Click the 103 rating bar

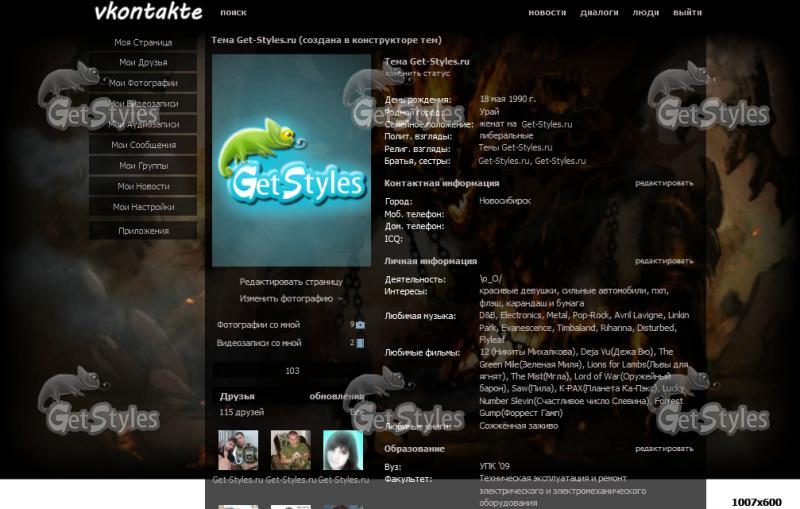click(292, 371)
